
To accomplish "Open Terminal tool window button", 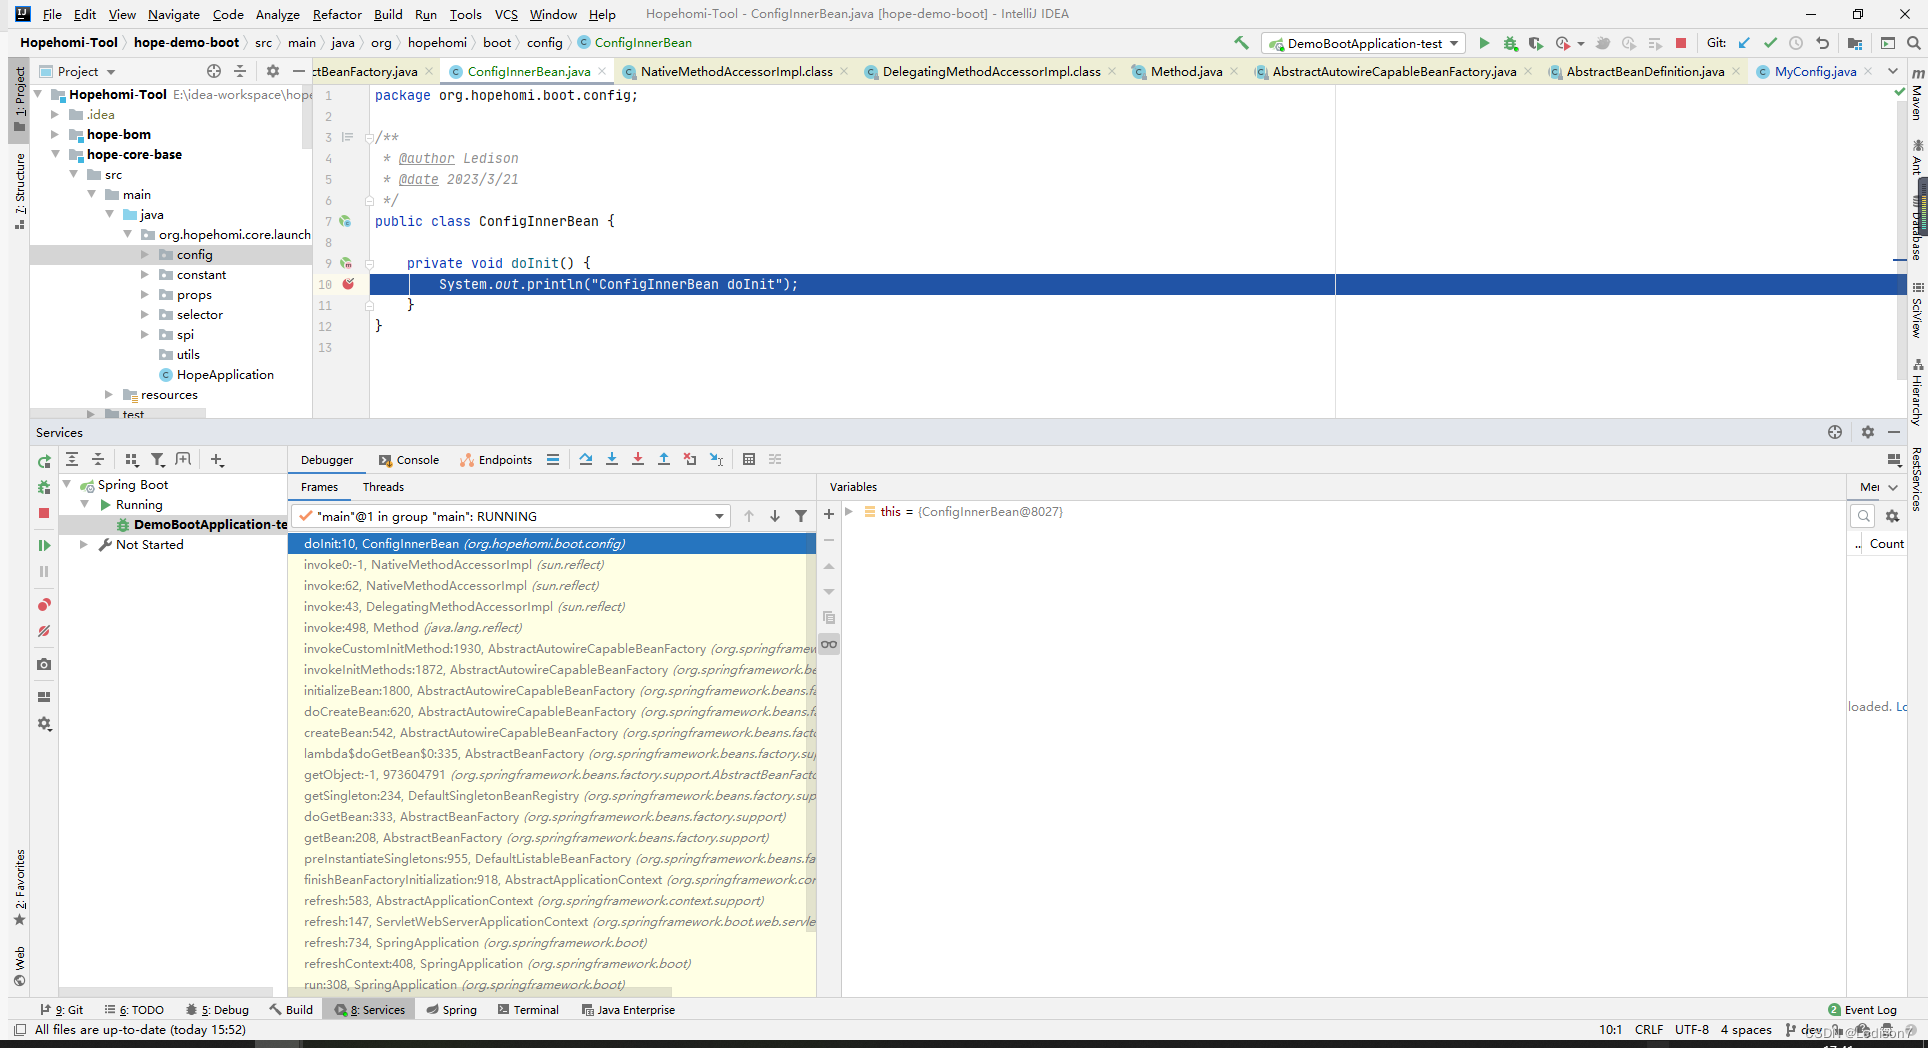I will point(528,1010).
